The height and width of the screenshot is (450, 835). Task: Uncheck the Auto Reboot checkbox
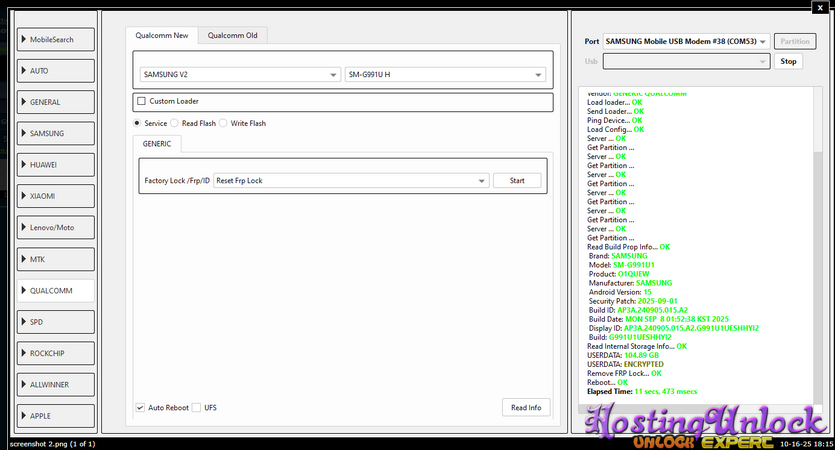tap(140, 407)
